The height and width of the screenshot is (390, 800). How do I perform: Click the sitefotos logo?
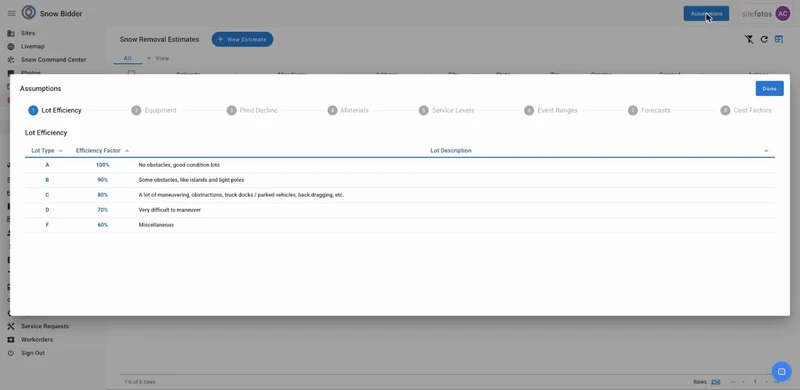tap(757, 14)
